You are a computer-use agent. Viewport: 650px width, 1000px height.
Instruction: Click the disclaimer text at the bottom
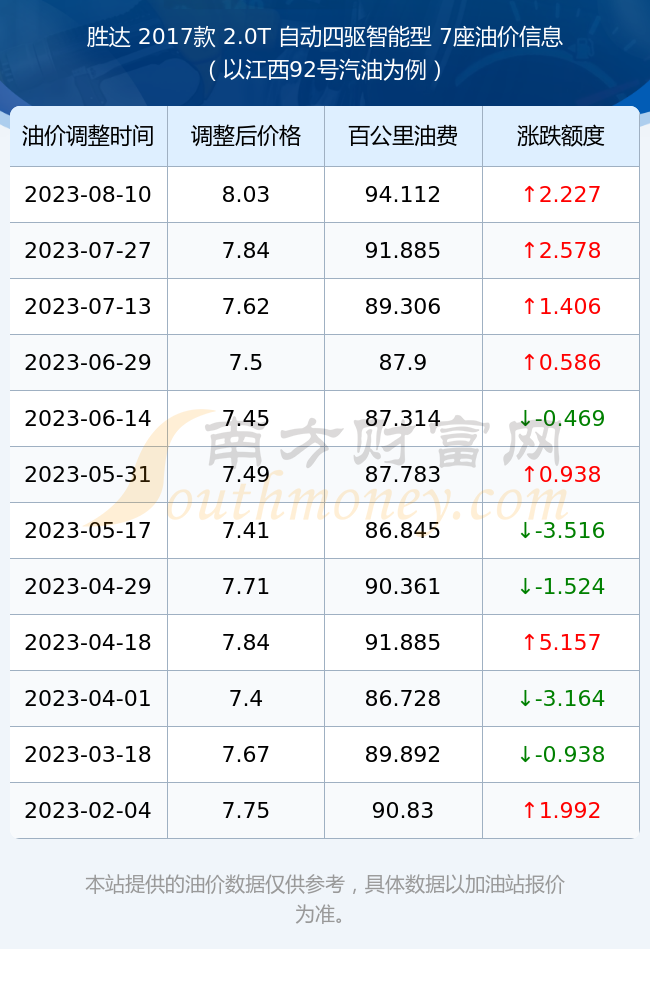(x=325, y=899)
